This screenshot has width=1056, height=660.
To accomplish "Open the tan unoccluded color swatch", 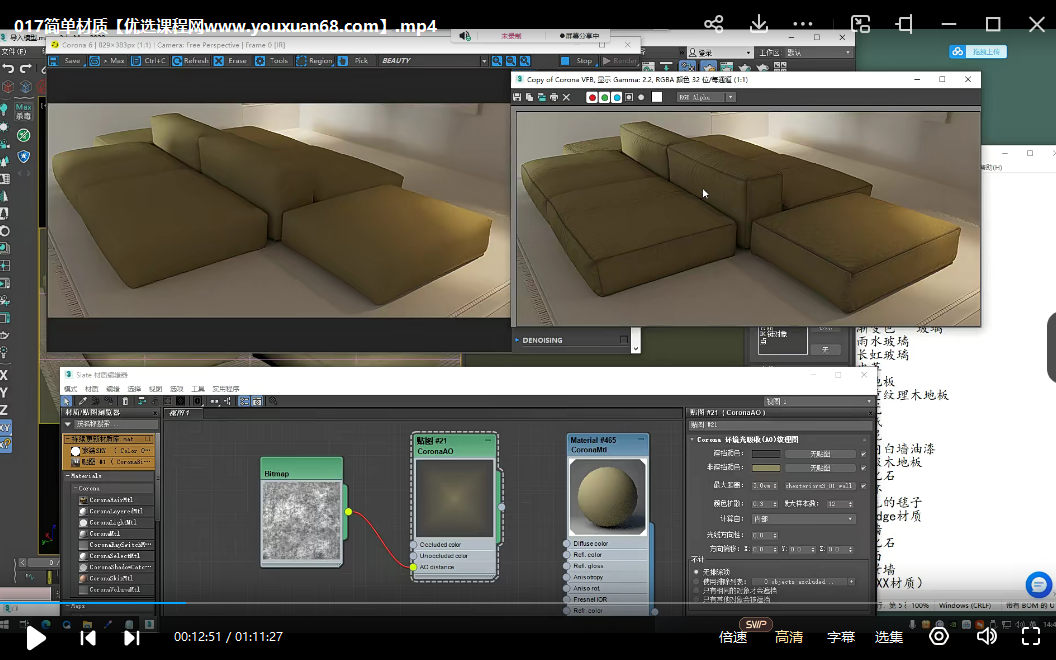I will 766,467.
